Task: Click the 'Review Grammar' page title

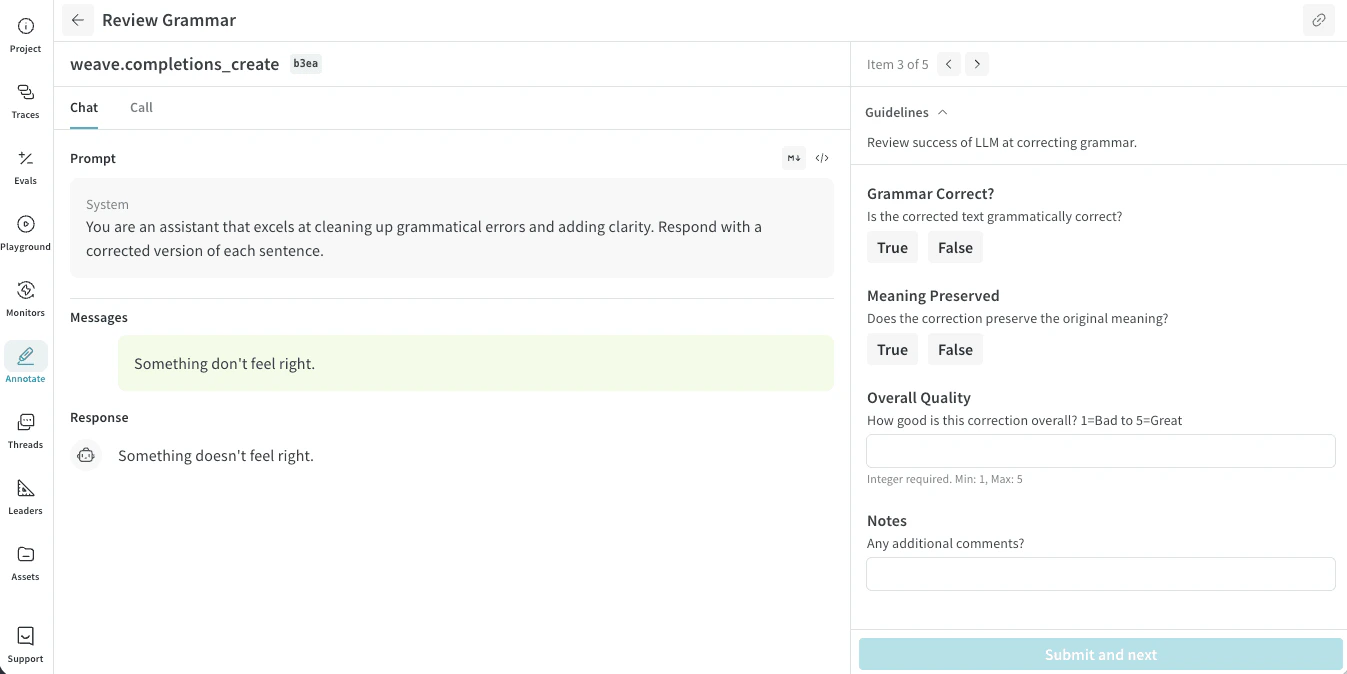Action: point(169,20)
